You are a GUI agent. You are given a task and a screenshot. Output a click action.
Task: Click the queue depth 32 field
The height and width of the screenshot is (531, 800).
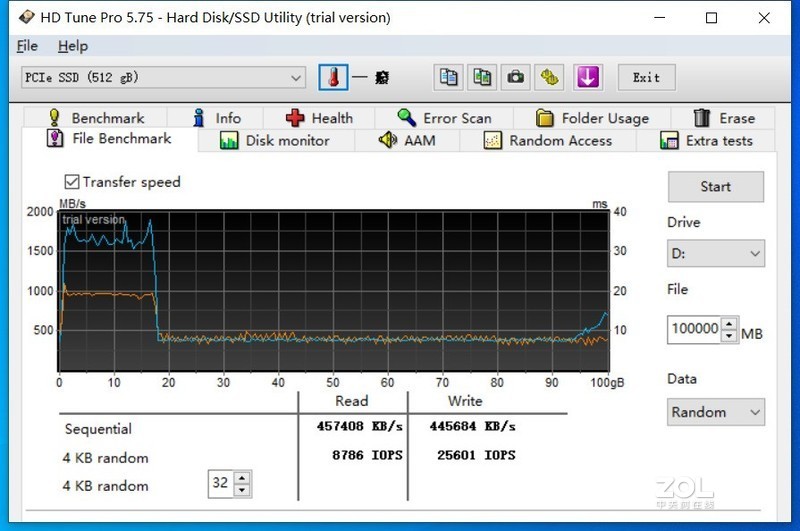click(x=220, y=483)
